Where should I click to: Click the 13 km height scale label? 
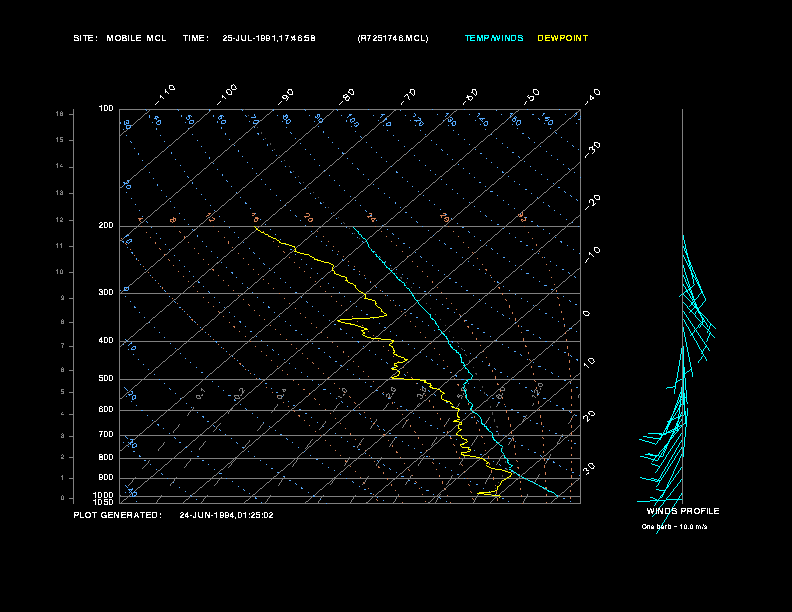click(x=60, y=193)
